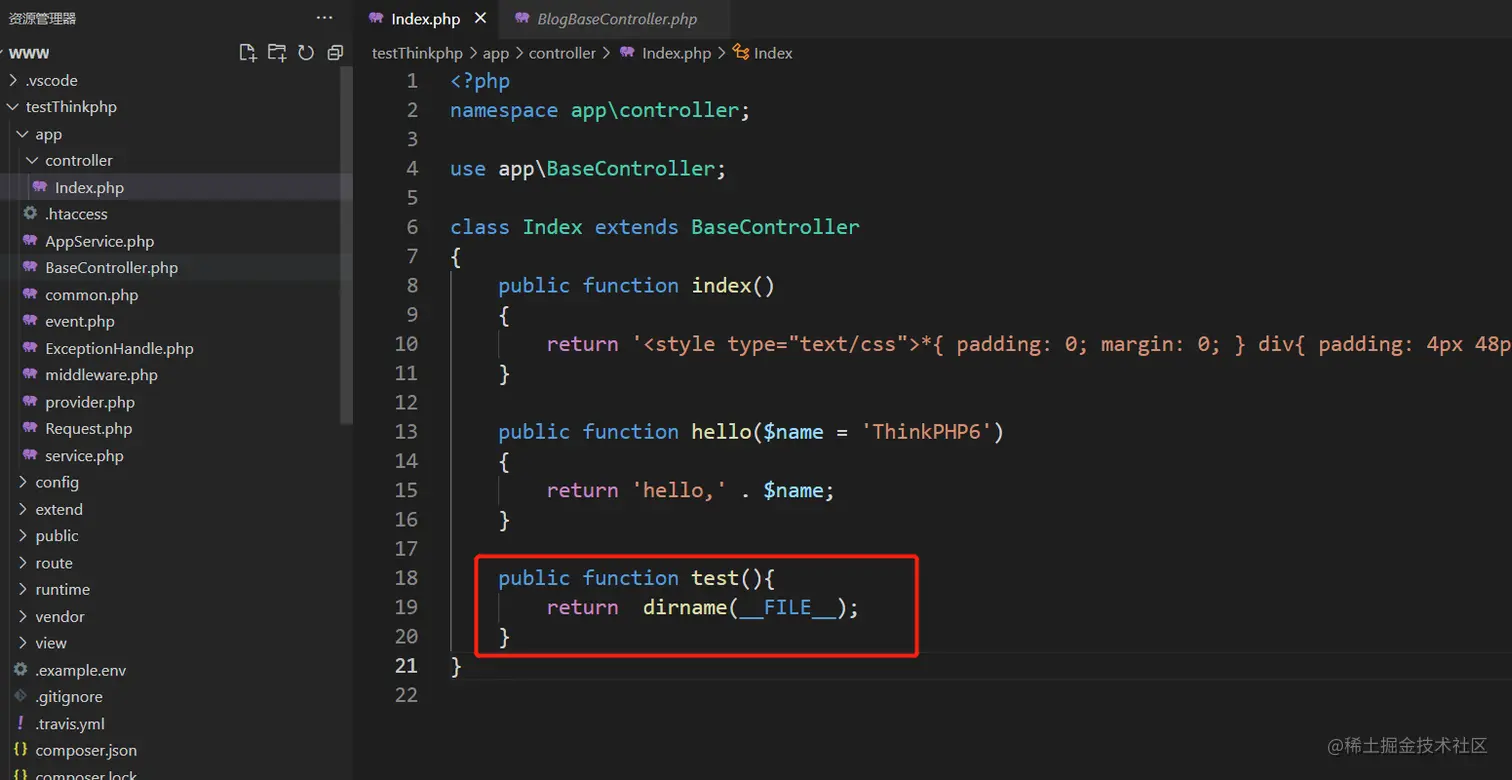This screenshot has width=1512, height=780.
Task: Click the PHP icon beside common.php
Action: [x=30, y=295]
